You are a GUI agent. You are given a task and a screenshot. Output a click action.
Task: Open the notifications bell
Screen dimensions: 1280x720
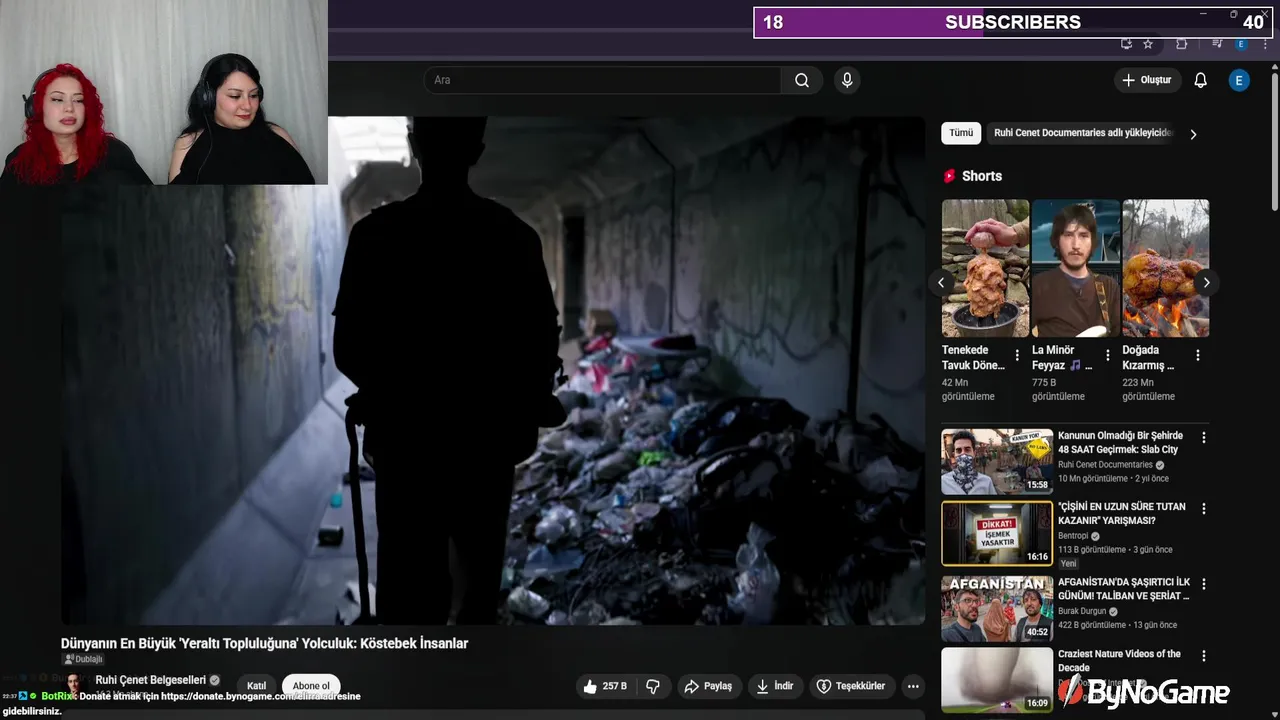point(1200,80)
